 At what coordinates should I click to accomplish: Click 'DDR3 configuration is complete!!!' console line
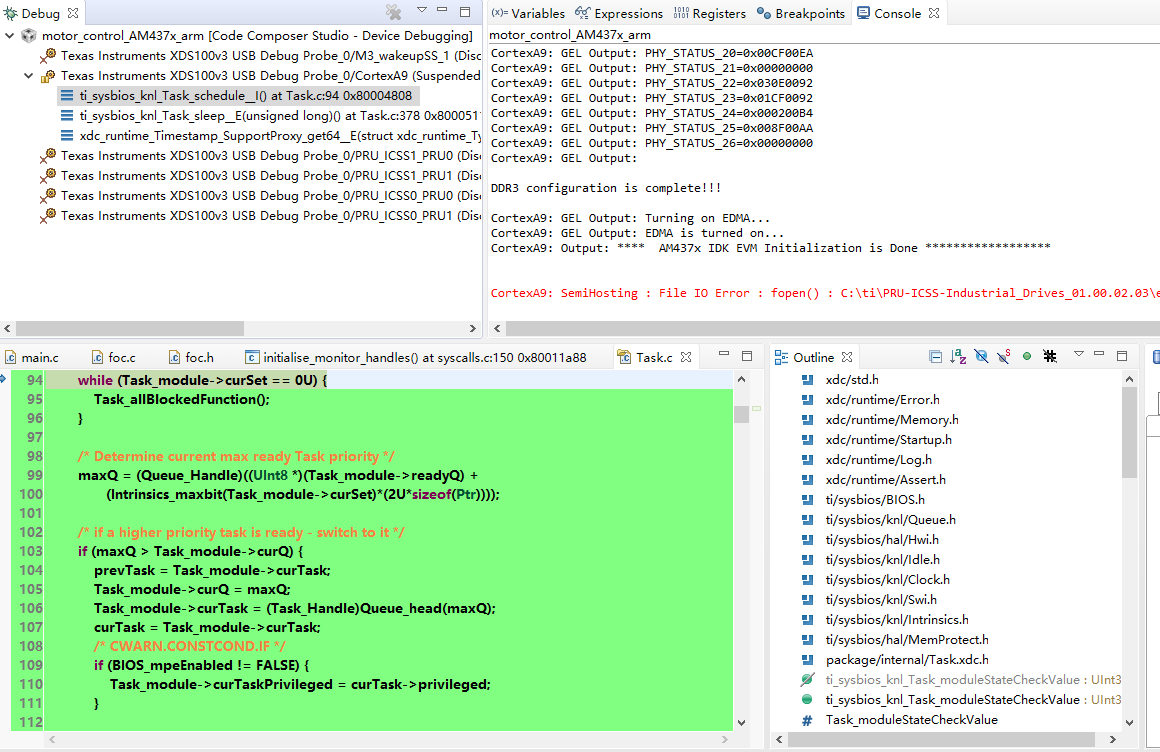coord(606,188)
